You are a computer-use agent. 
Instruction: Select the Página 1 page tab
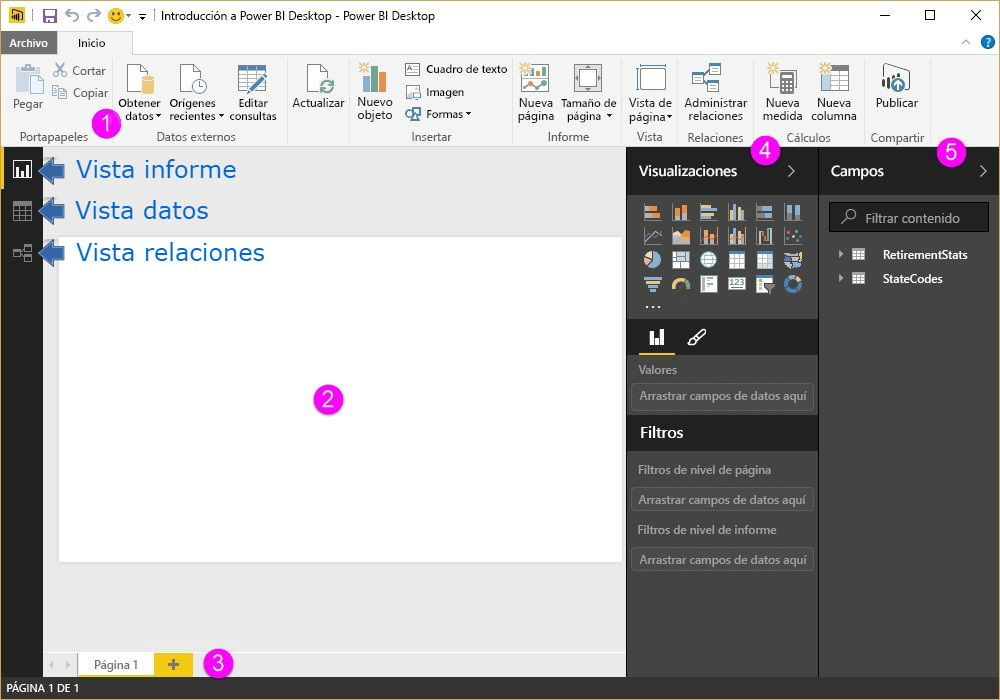[x=115, y=664]
